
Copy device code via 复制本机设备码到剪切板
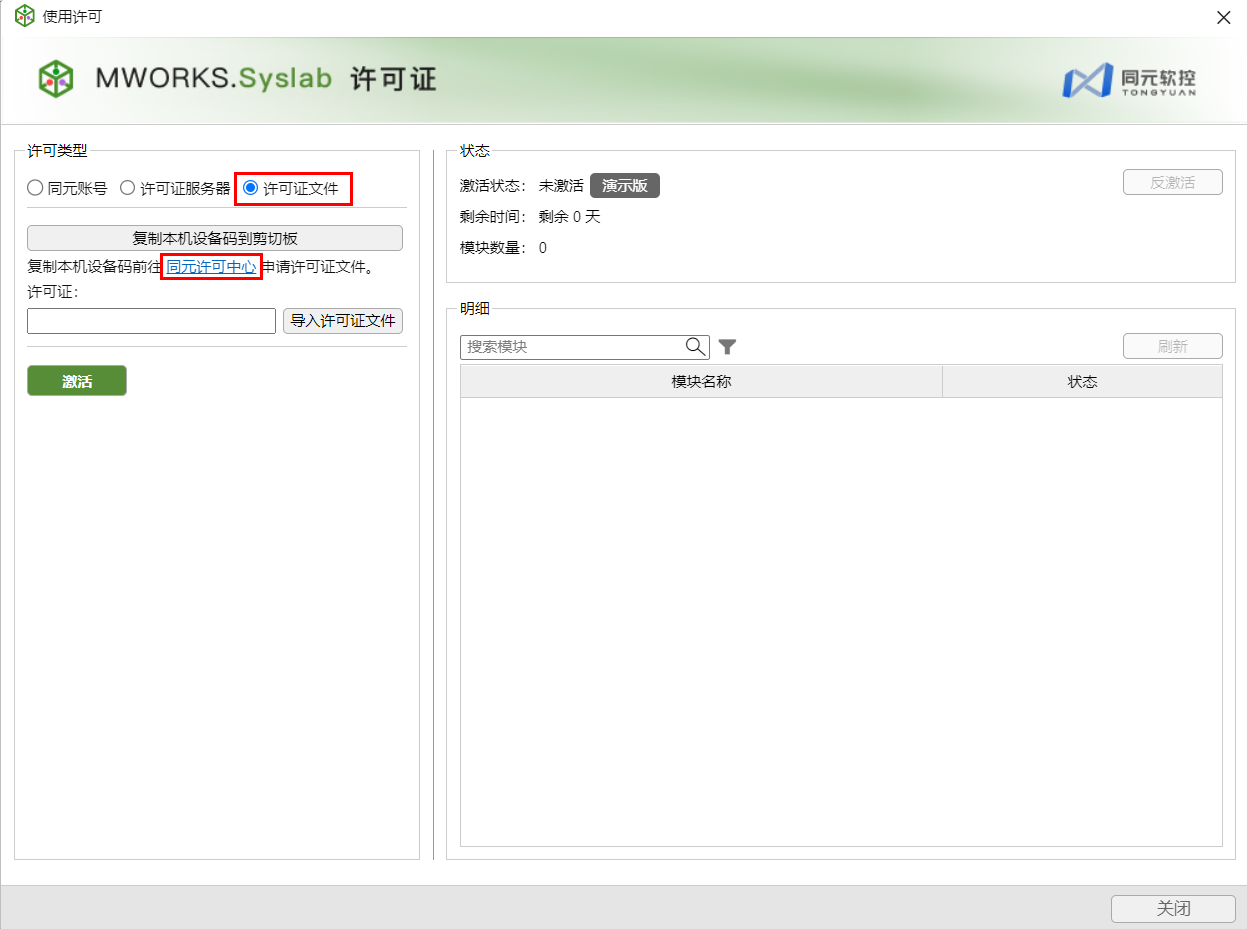215,238
